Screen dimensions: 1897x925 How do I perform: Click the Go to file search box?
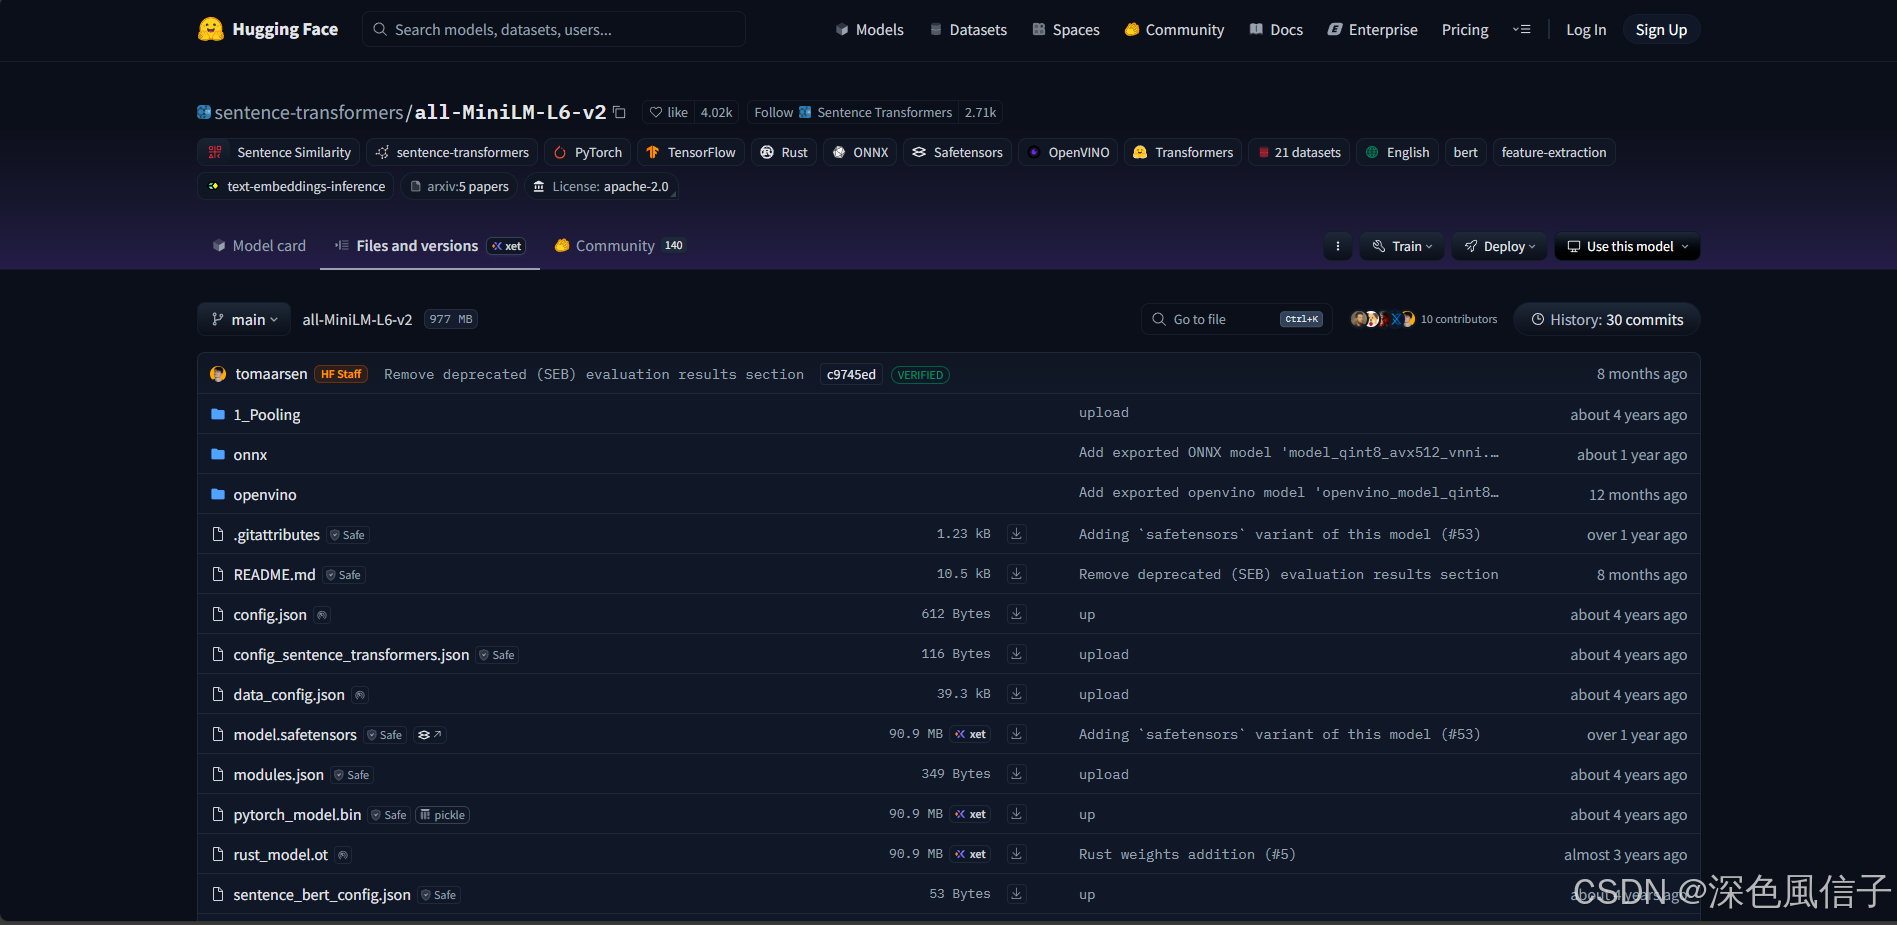[x=1236, y=319]
